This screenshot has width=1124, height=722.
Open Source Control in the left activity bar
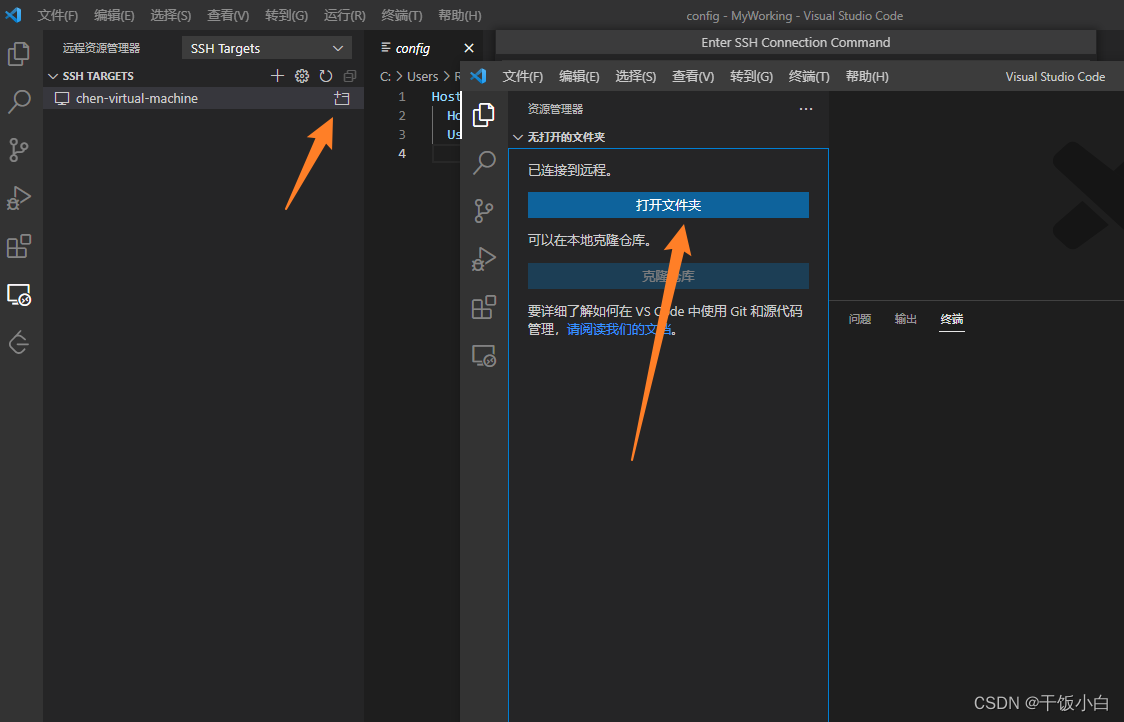click(19, 150)
